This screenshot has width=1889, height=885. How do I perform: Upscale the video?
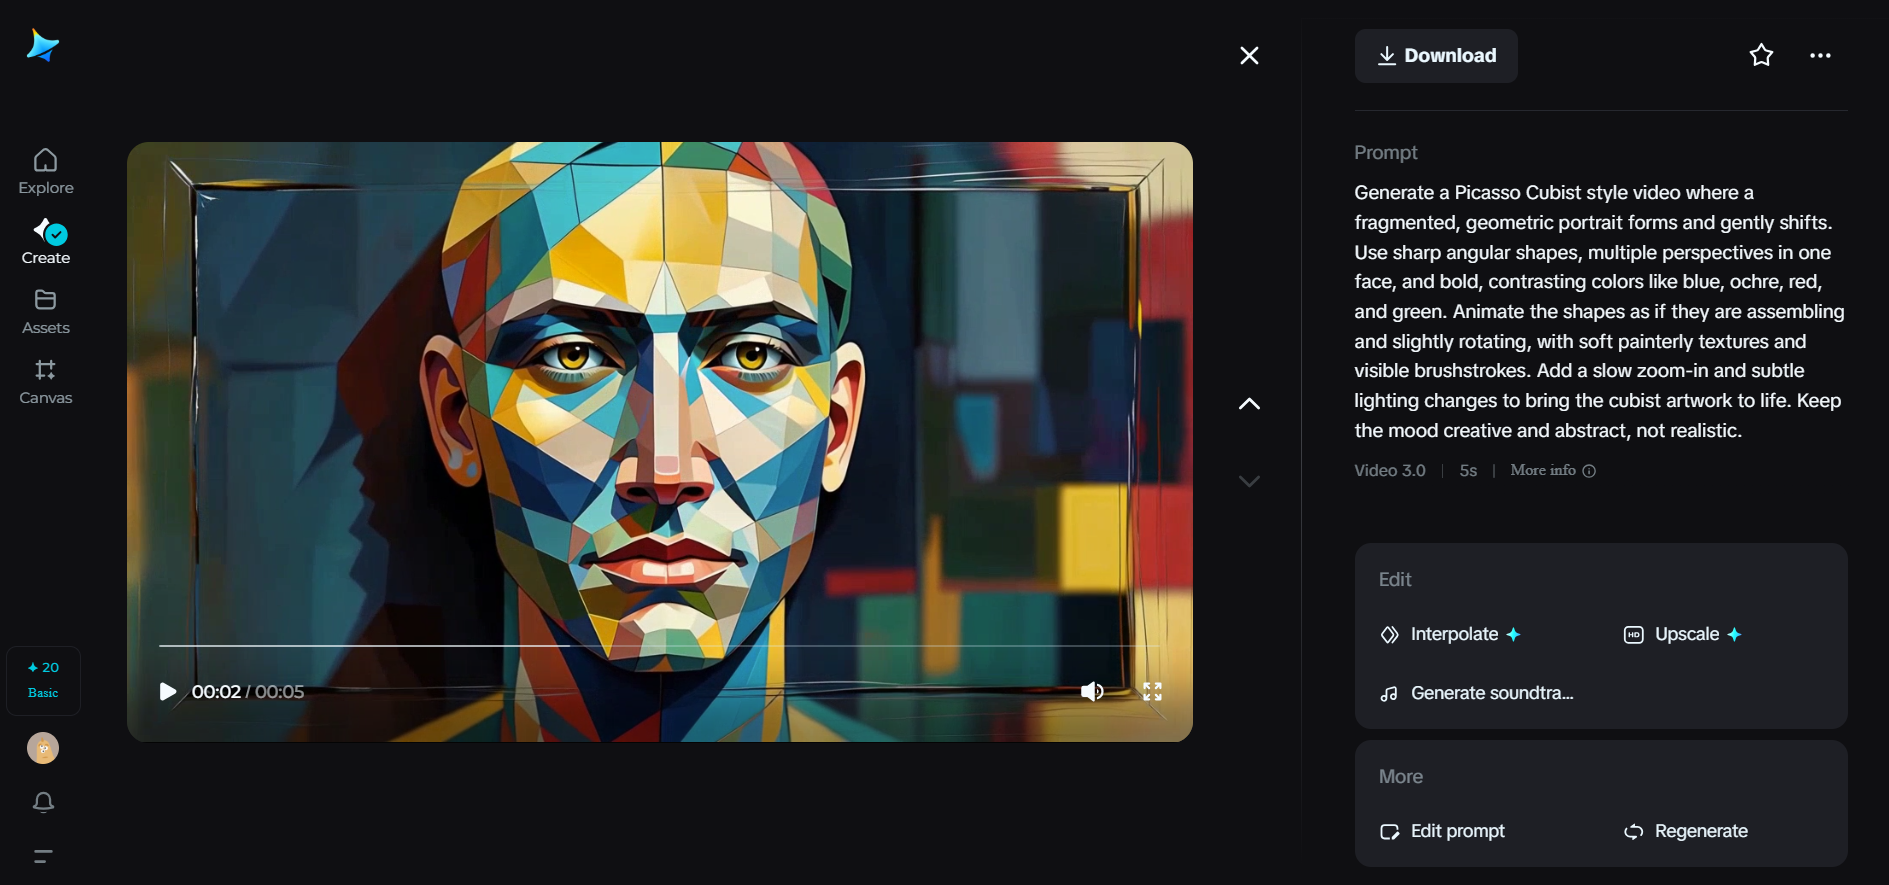click(x=1683, y=634)
